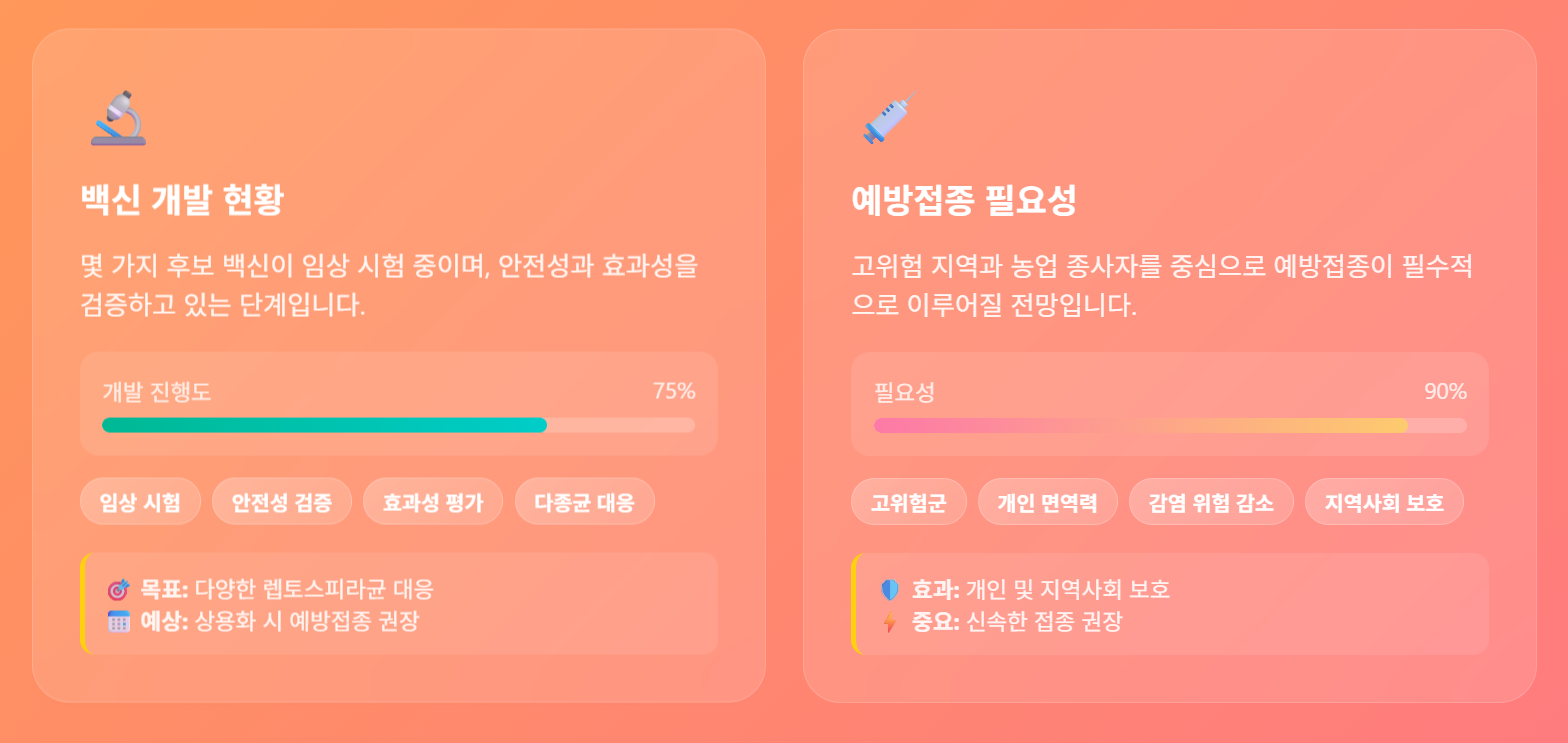Click the syringe icon on vaccination card
The height and width of the screenshot is (743, 1568).
[x=889, y=118]
